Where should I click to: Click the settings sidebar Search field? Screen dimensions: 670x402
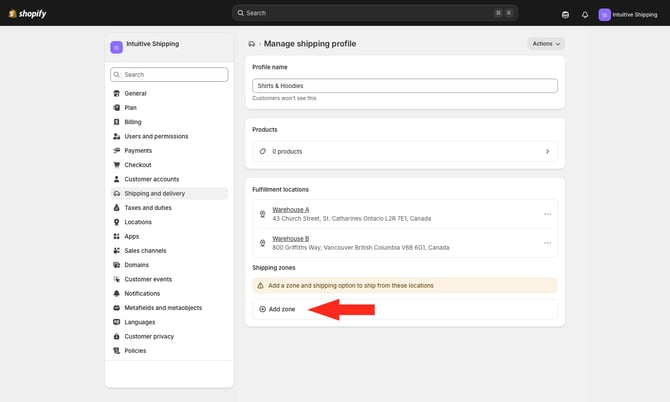(169, 75)
